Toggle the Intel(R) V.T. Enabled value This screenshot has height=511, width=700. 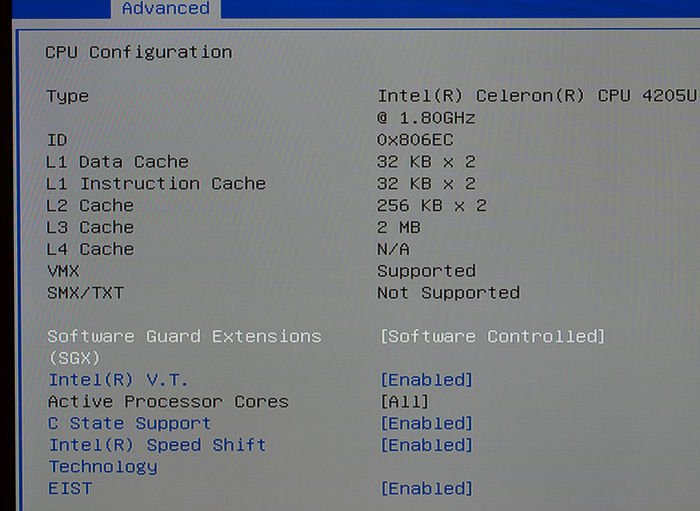(x=426, y=380)
